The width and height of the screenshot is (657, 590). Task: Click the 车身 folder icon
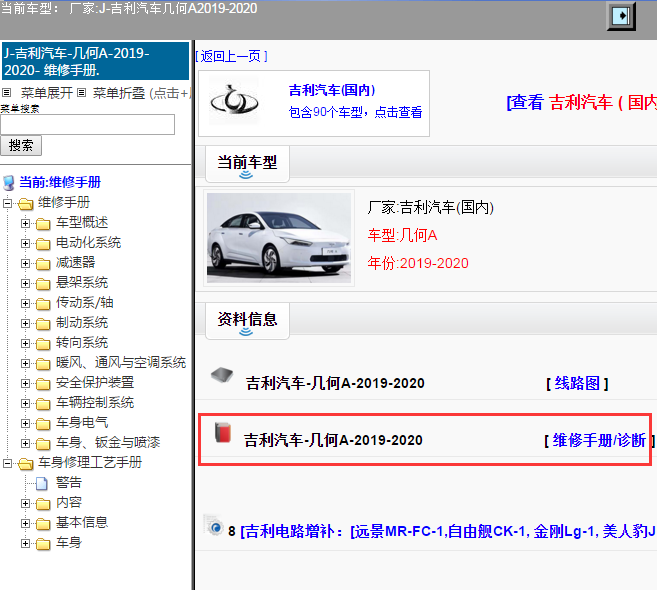pos(43,543)
